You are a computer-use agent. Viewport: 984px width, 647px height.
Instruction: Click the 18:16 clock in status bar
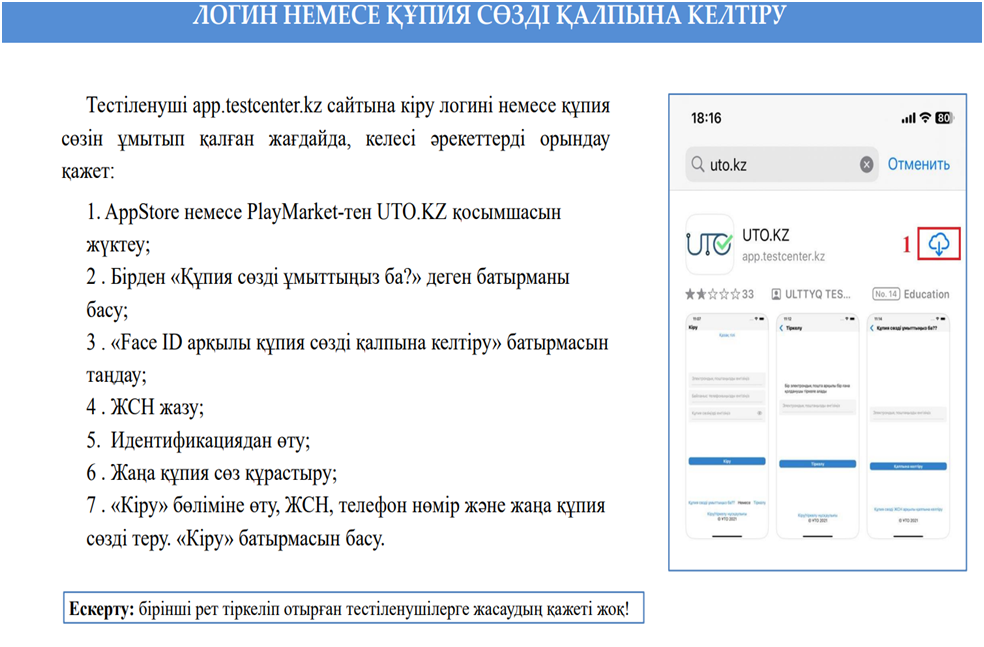coord(705,118)
